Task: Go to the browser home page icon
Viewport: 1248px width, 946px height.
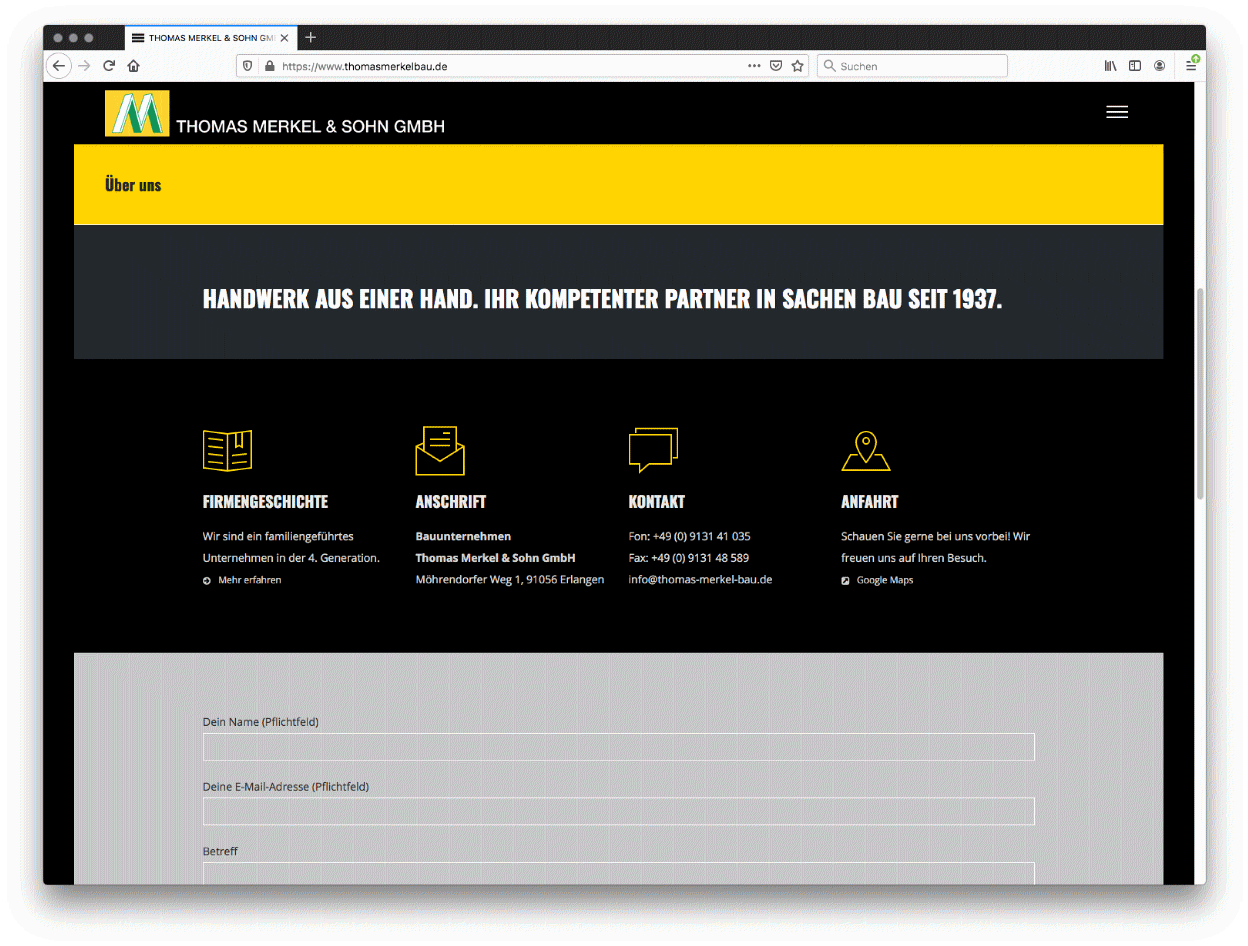Action: tap(133, 66)
